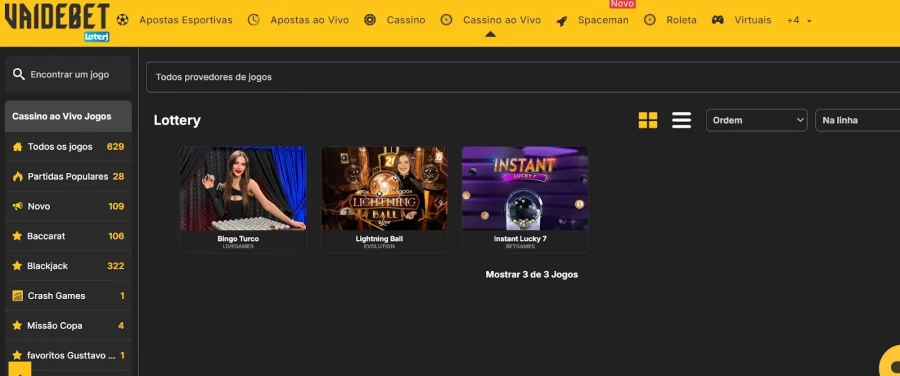The width and height of the screenshot is (900, 376).
Task: Click the Lightning Ball title text
Action: [x=379, y=239]
